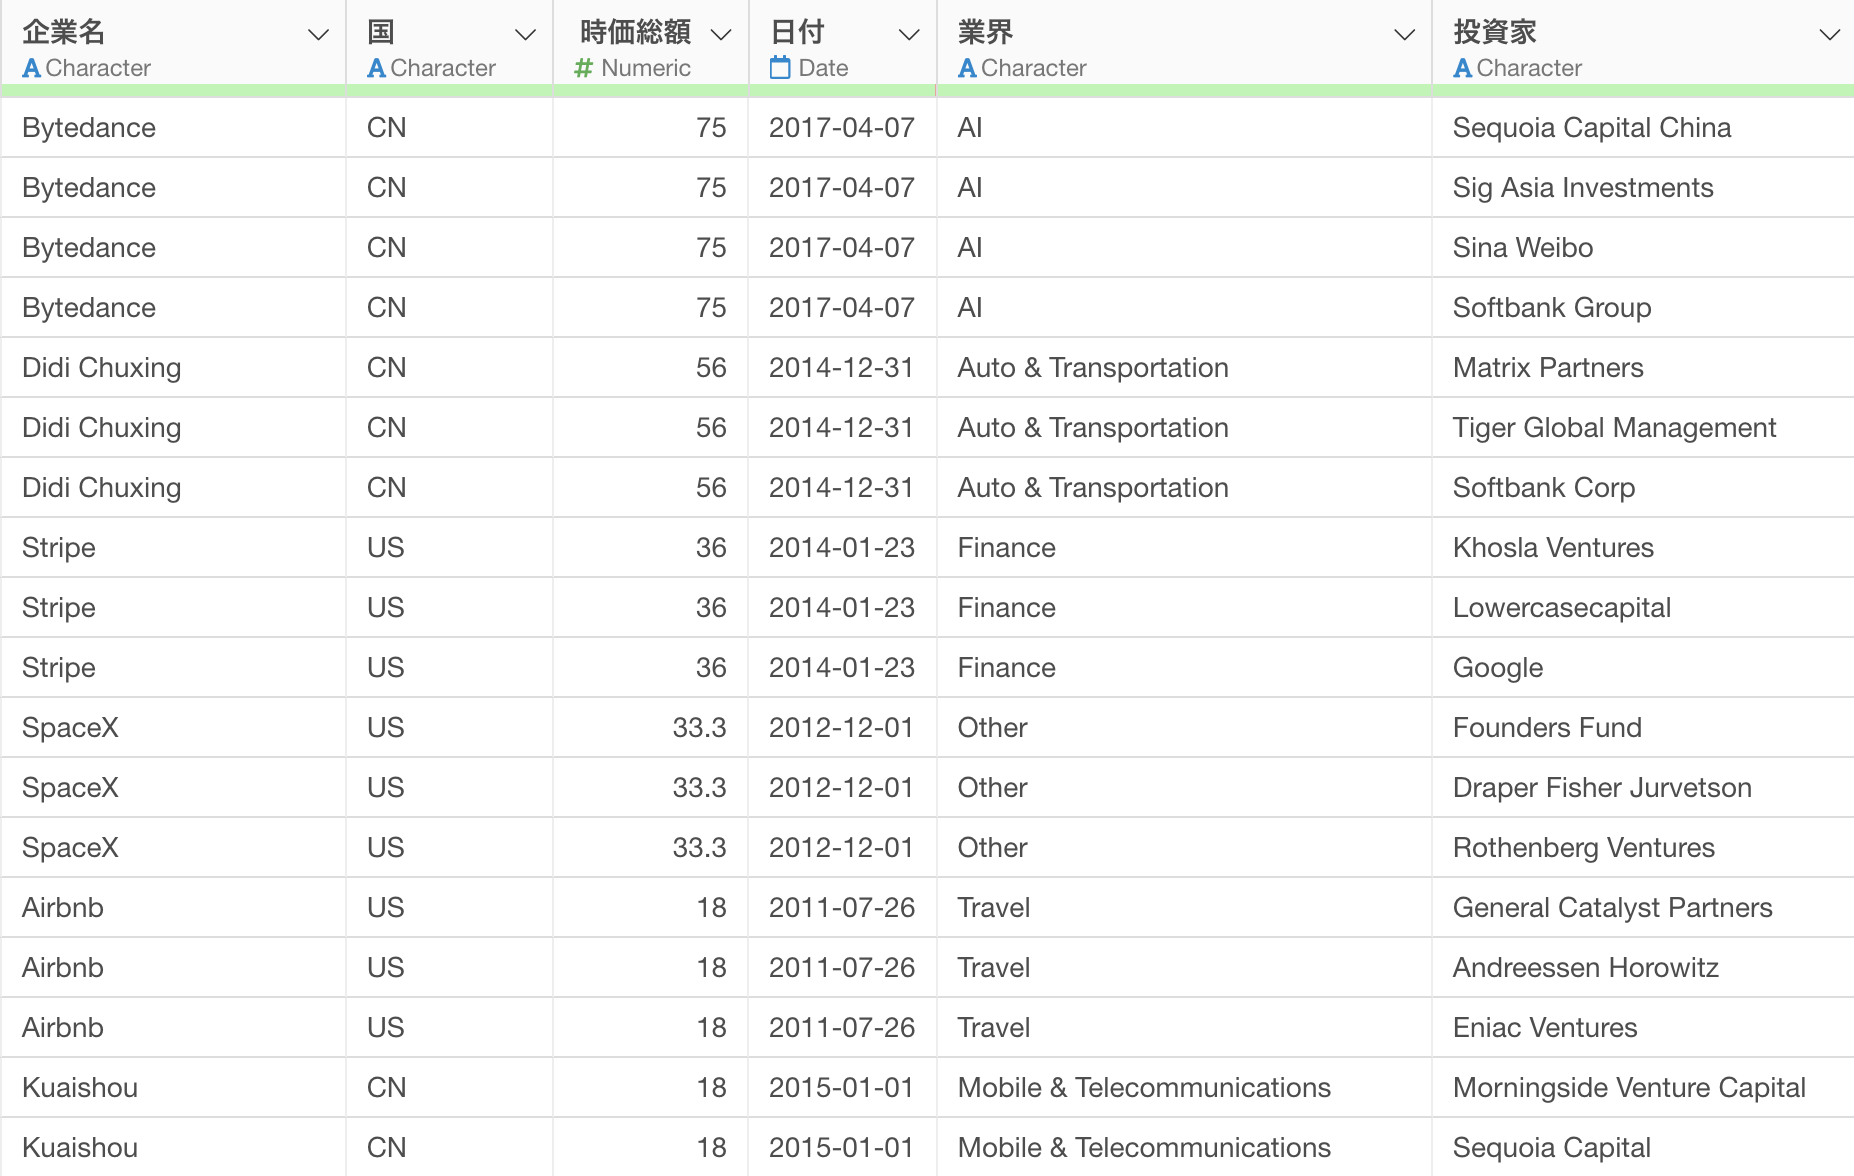Click value 33.3 in the Draper Fisher Jurvetson row
The image size is (1854, 1176).
click(x=700, y=788)
